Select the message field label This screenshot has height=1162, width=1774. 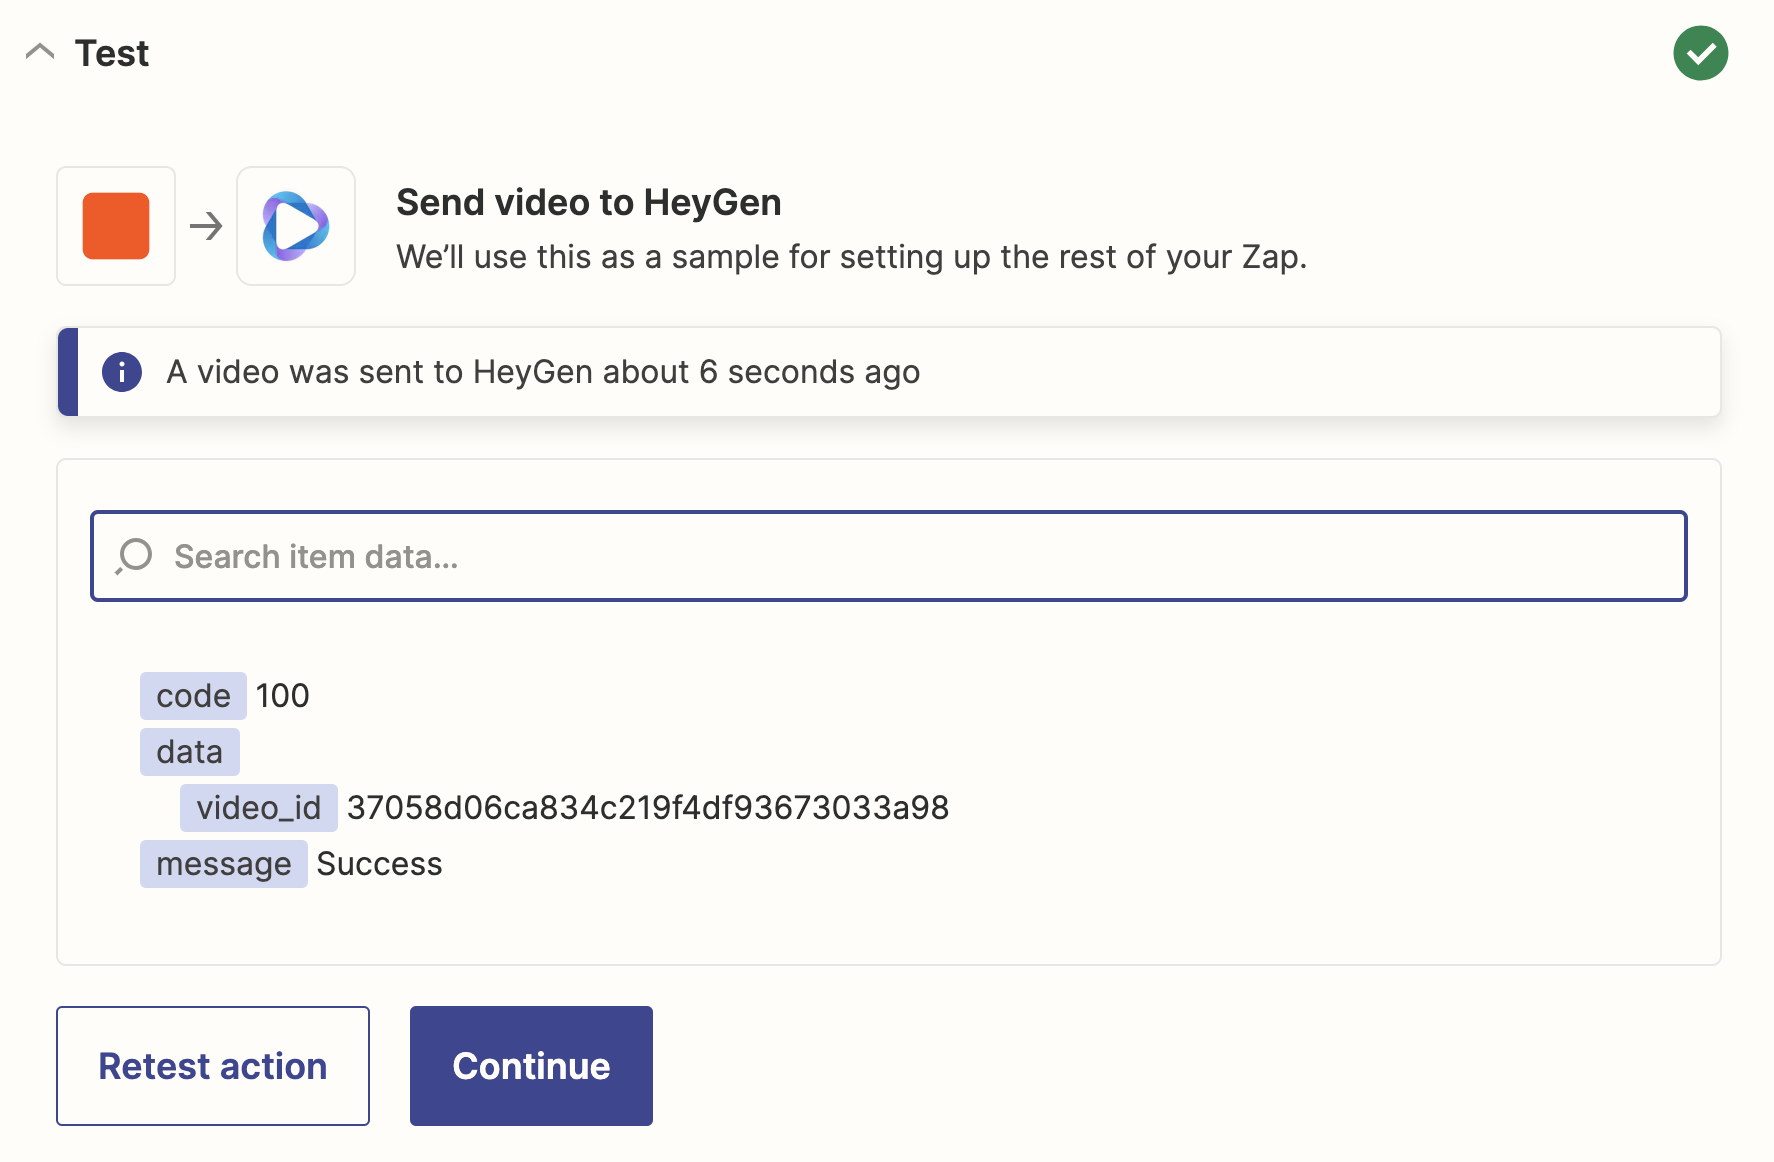pyautogui.click(x=224, y=864)
